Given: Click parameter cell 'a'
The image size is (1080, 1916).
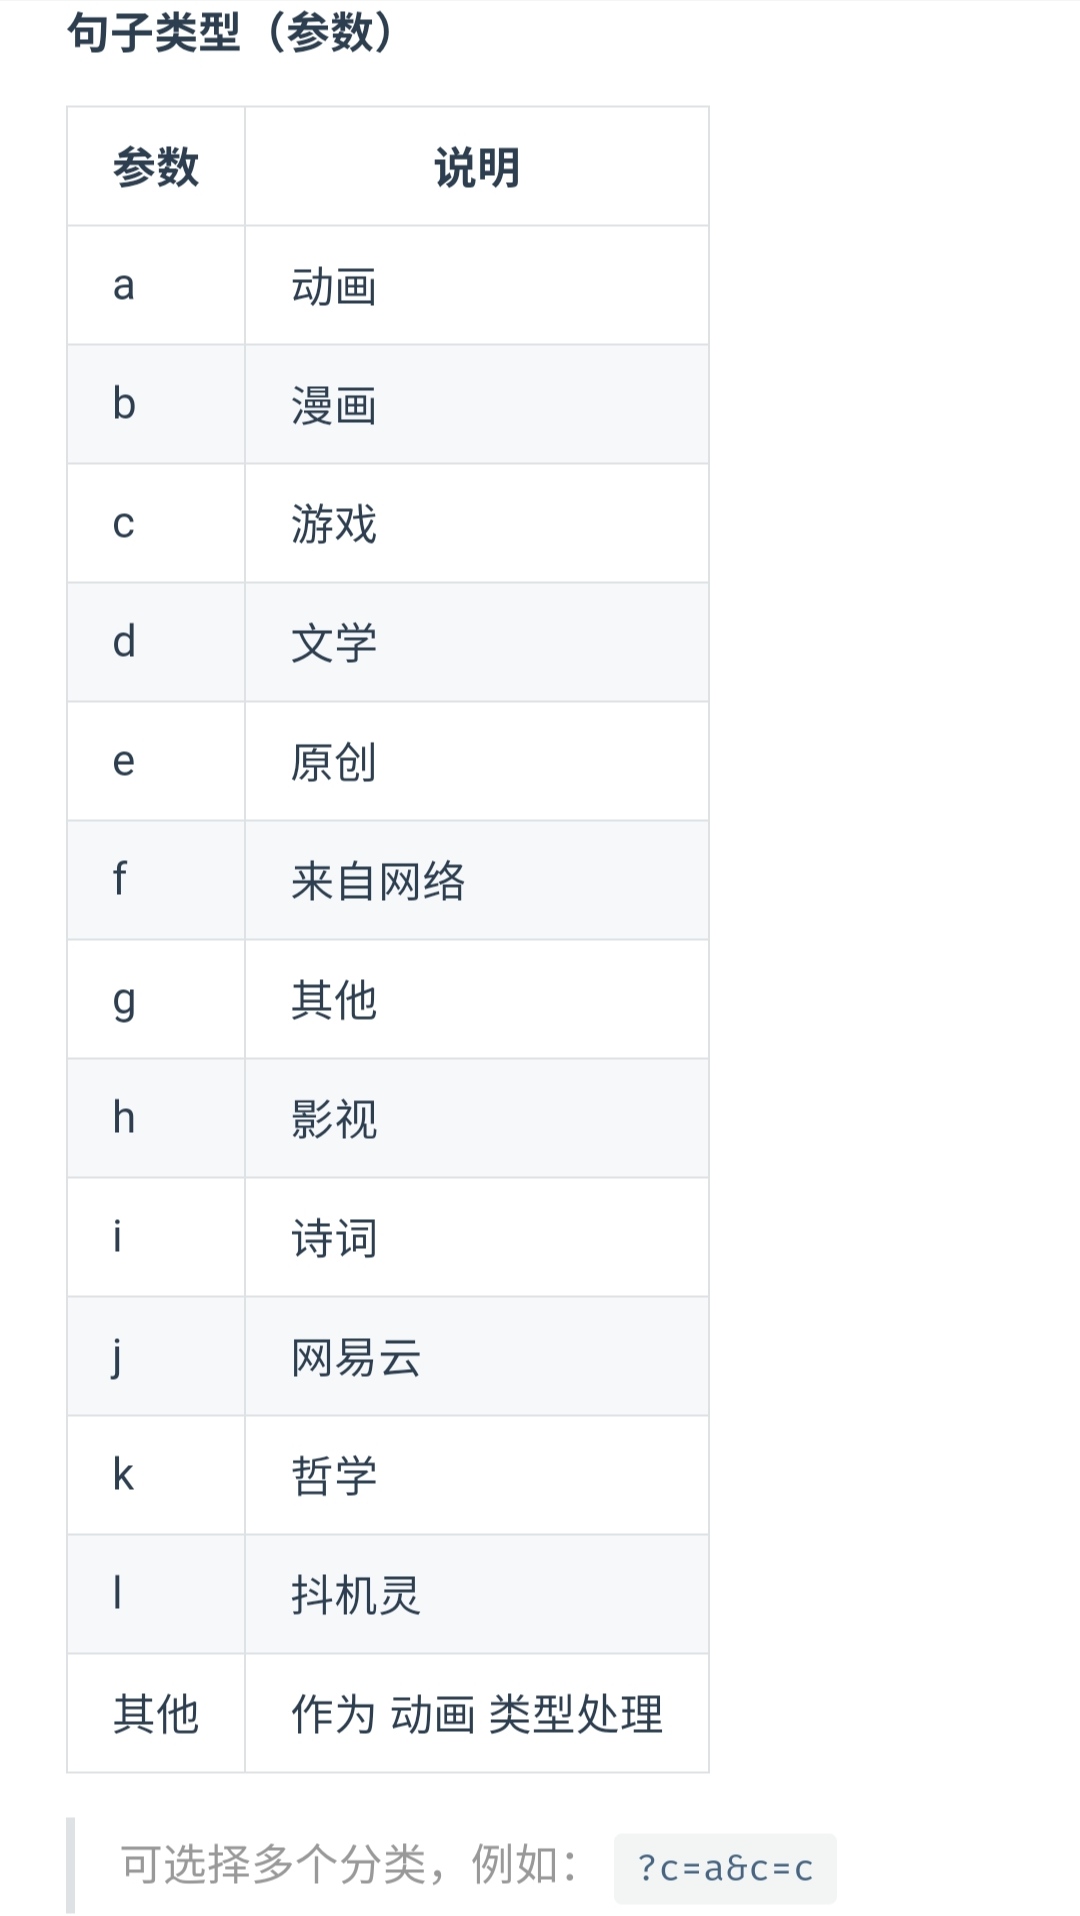Looking at the screenshot, I should pos(156,285).
